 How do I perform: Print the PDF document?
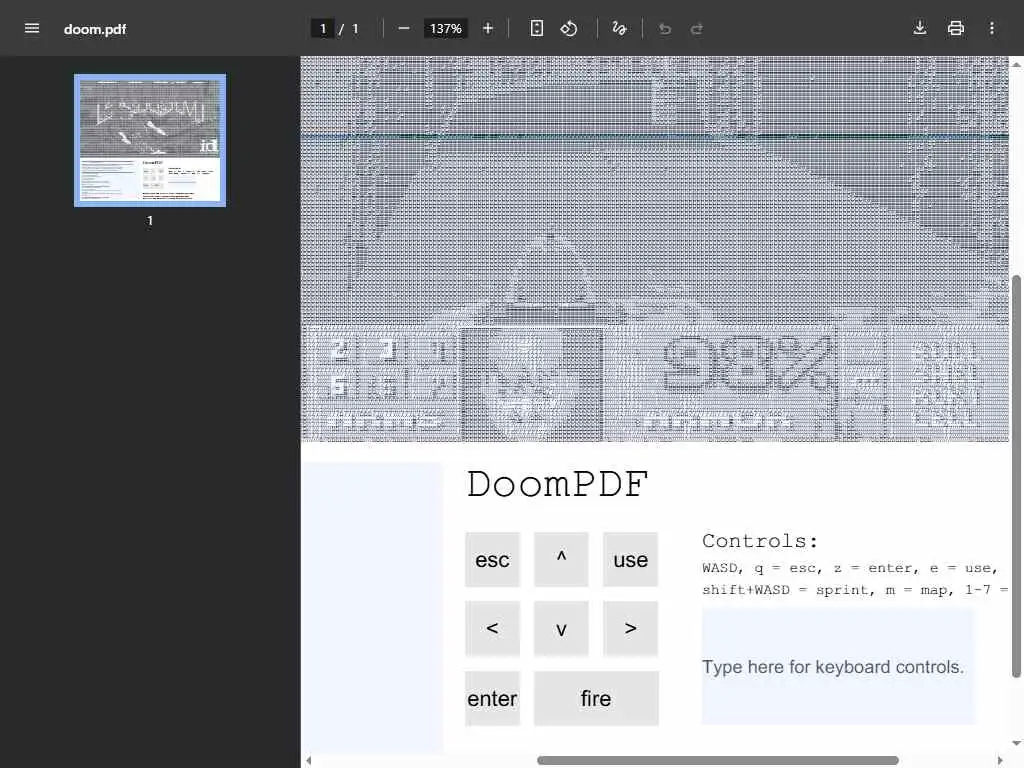pos(955,28)
